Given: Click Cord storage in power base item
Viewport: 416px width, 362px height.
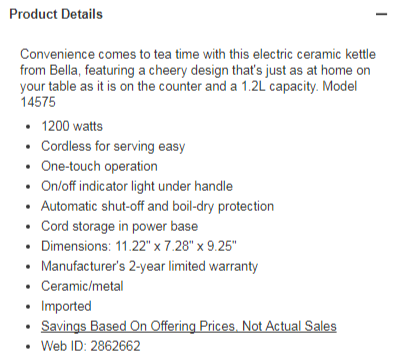Looking at the screenshot, I should [120, 226].
